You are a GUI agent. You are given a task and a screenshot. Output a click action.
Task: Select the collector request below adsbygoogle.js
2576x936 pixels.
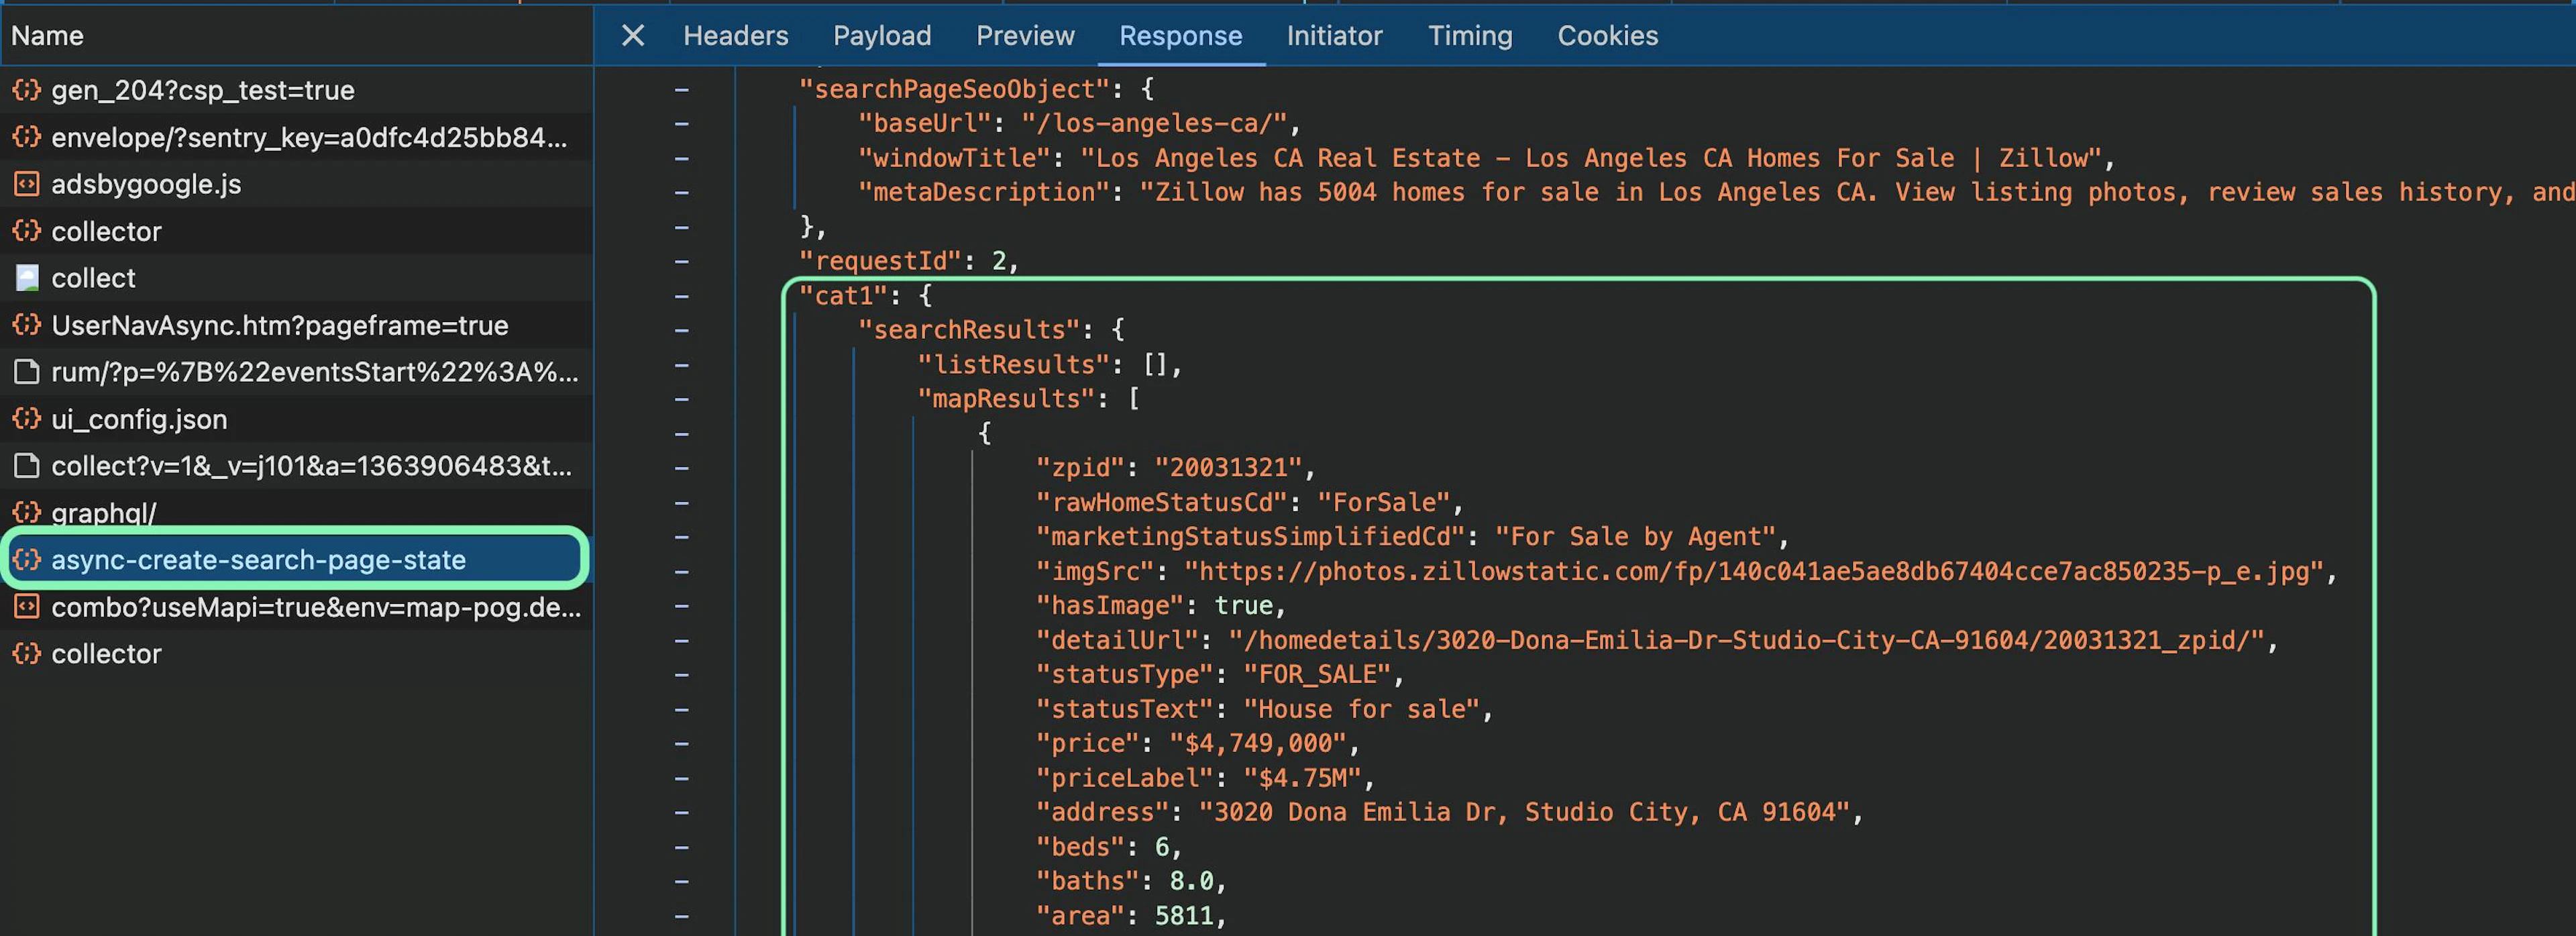tap(296, 231)
